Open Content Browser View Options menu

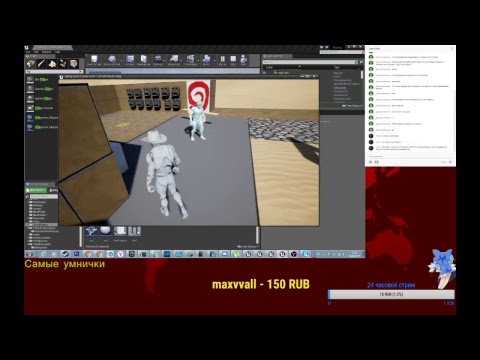248,246
